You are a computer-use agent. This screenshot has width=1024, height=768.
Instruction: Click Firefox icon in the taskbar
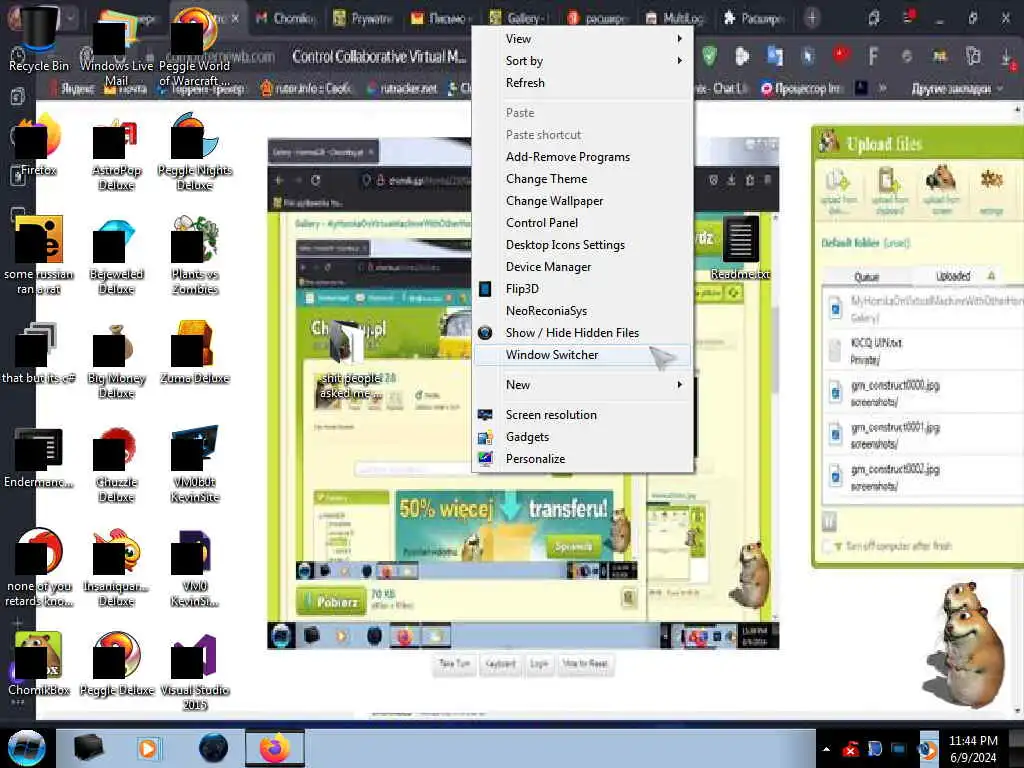pos(275,748)
